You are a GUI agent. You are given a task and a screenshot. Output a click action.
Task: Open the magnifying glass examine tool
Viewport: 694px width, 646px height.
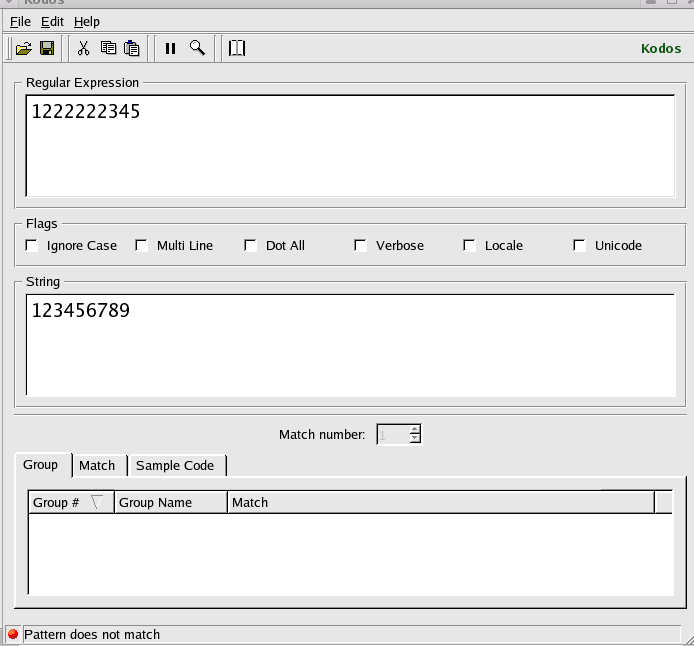coord(197,48)
